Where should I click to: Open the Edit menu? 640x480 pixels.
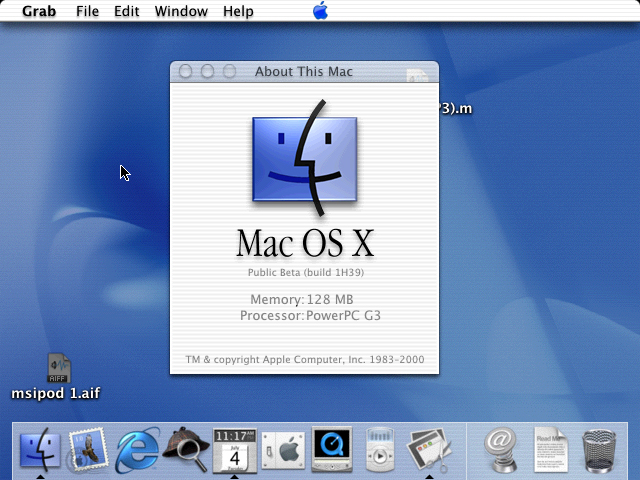(127, 11)
